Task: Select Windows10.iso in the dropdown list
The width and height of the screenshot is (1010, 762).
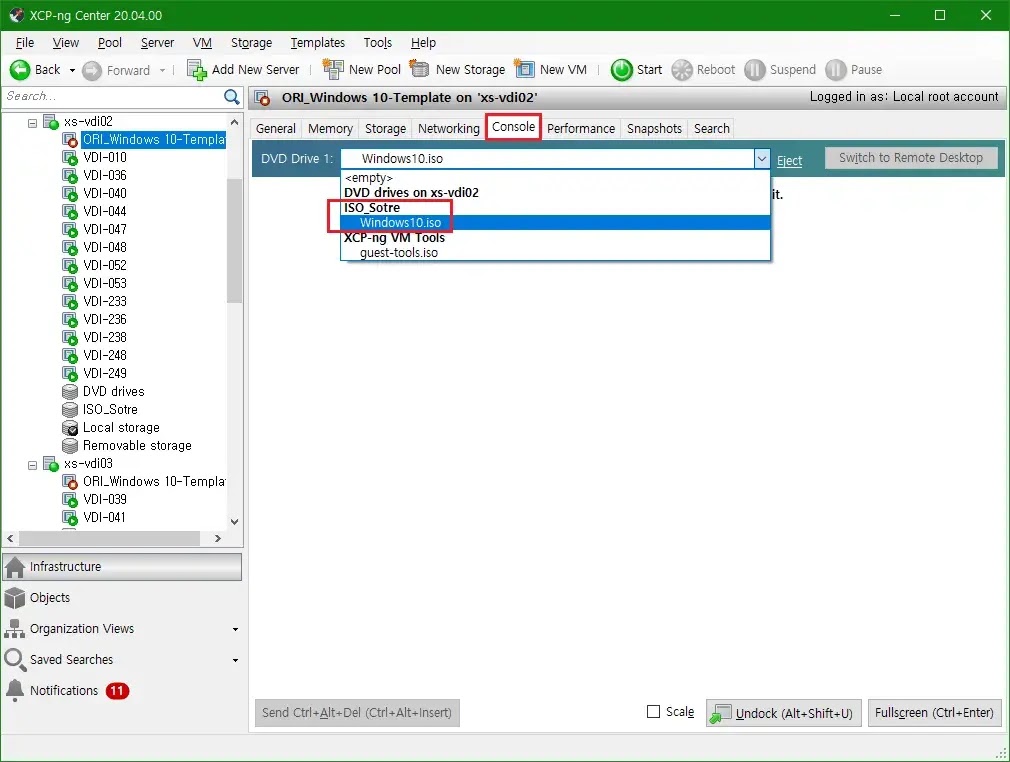Action: coord(555,223)
